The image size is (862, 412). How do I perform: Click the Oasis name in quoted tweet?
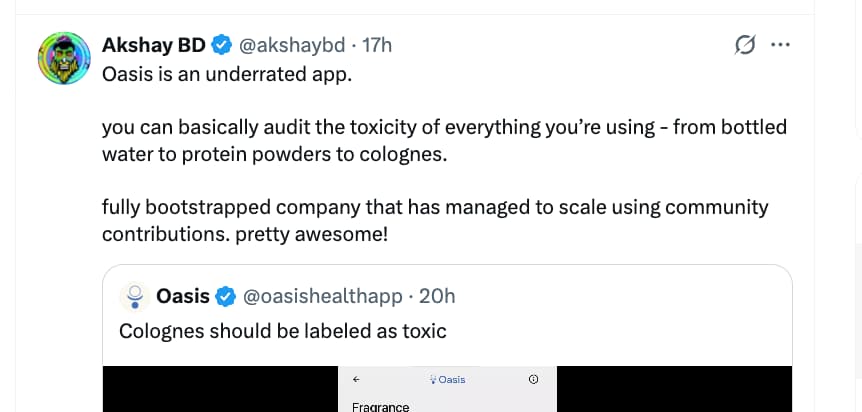183,296
